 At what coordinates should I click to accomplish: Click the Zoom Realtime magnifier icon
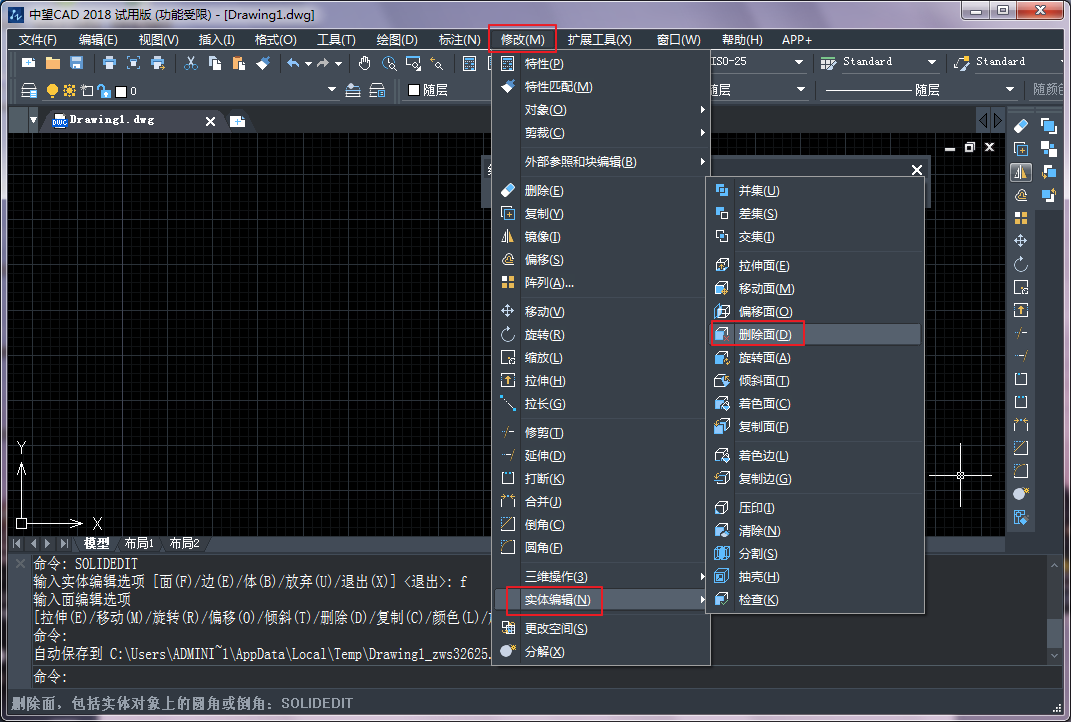click(388, 62)
